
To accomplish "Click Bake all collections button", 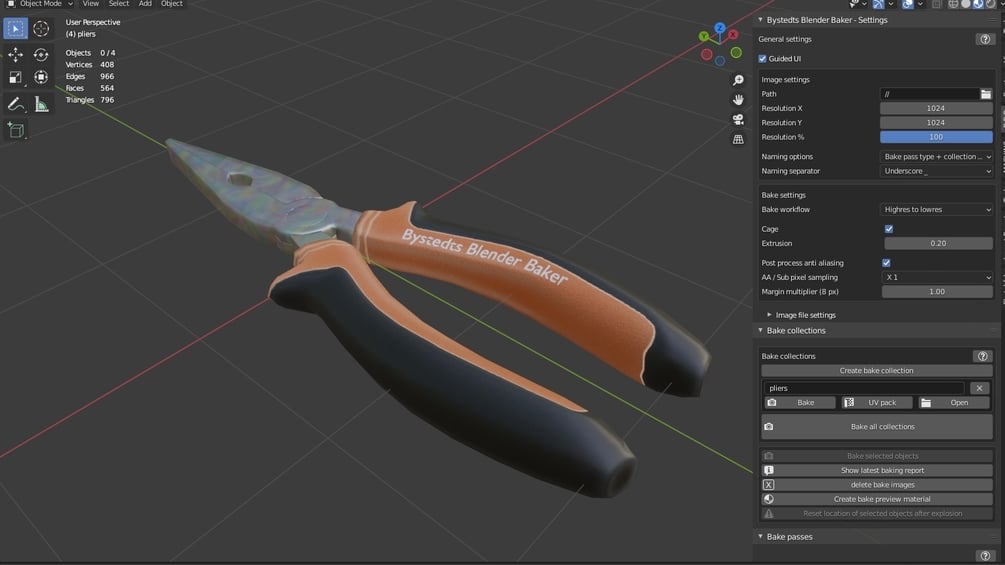I will point(876,427).
